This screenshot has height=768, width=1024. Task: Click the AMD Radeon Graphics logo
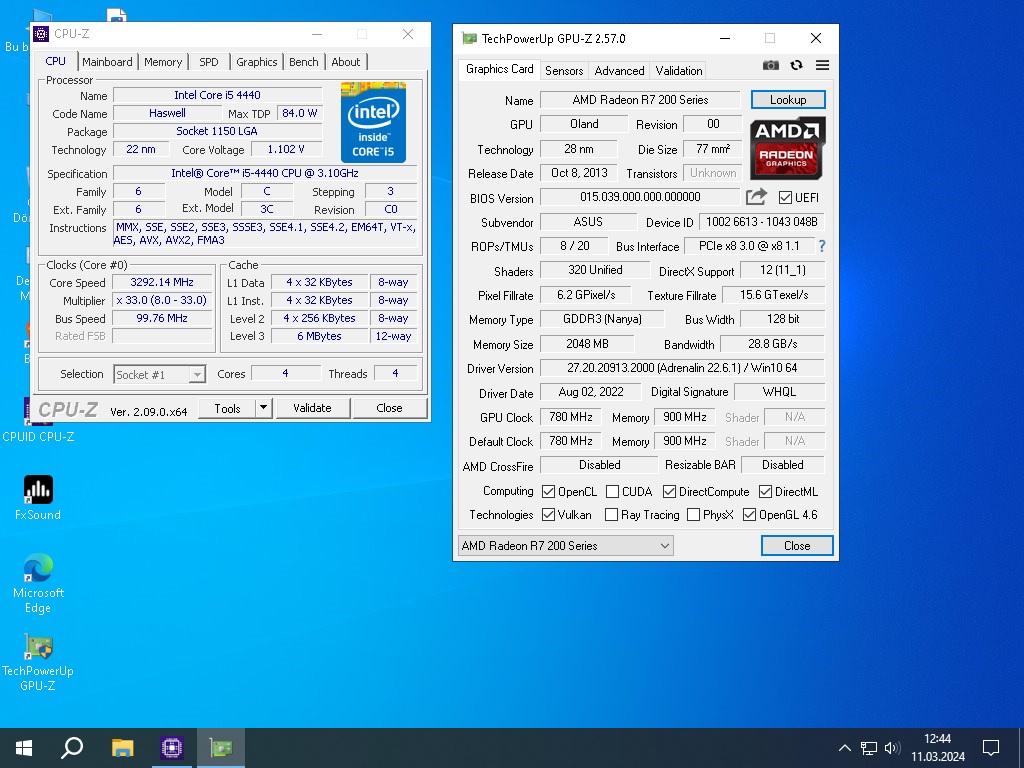[x=788, y=148]
